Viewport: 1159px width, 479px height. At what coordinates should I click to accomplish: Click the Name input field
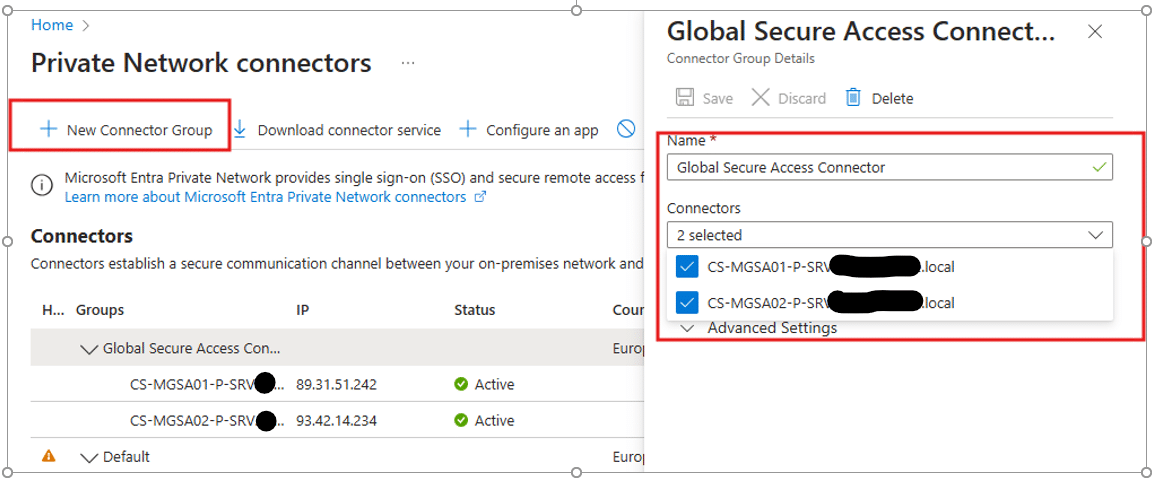[889, 168]
